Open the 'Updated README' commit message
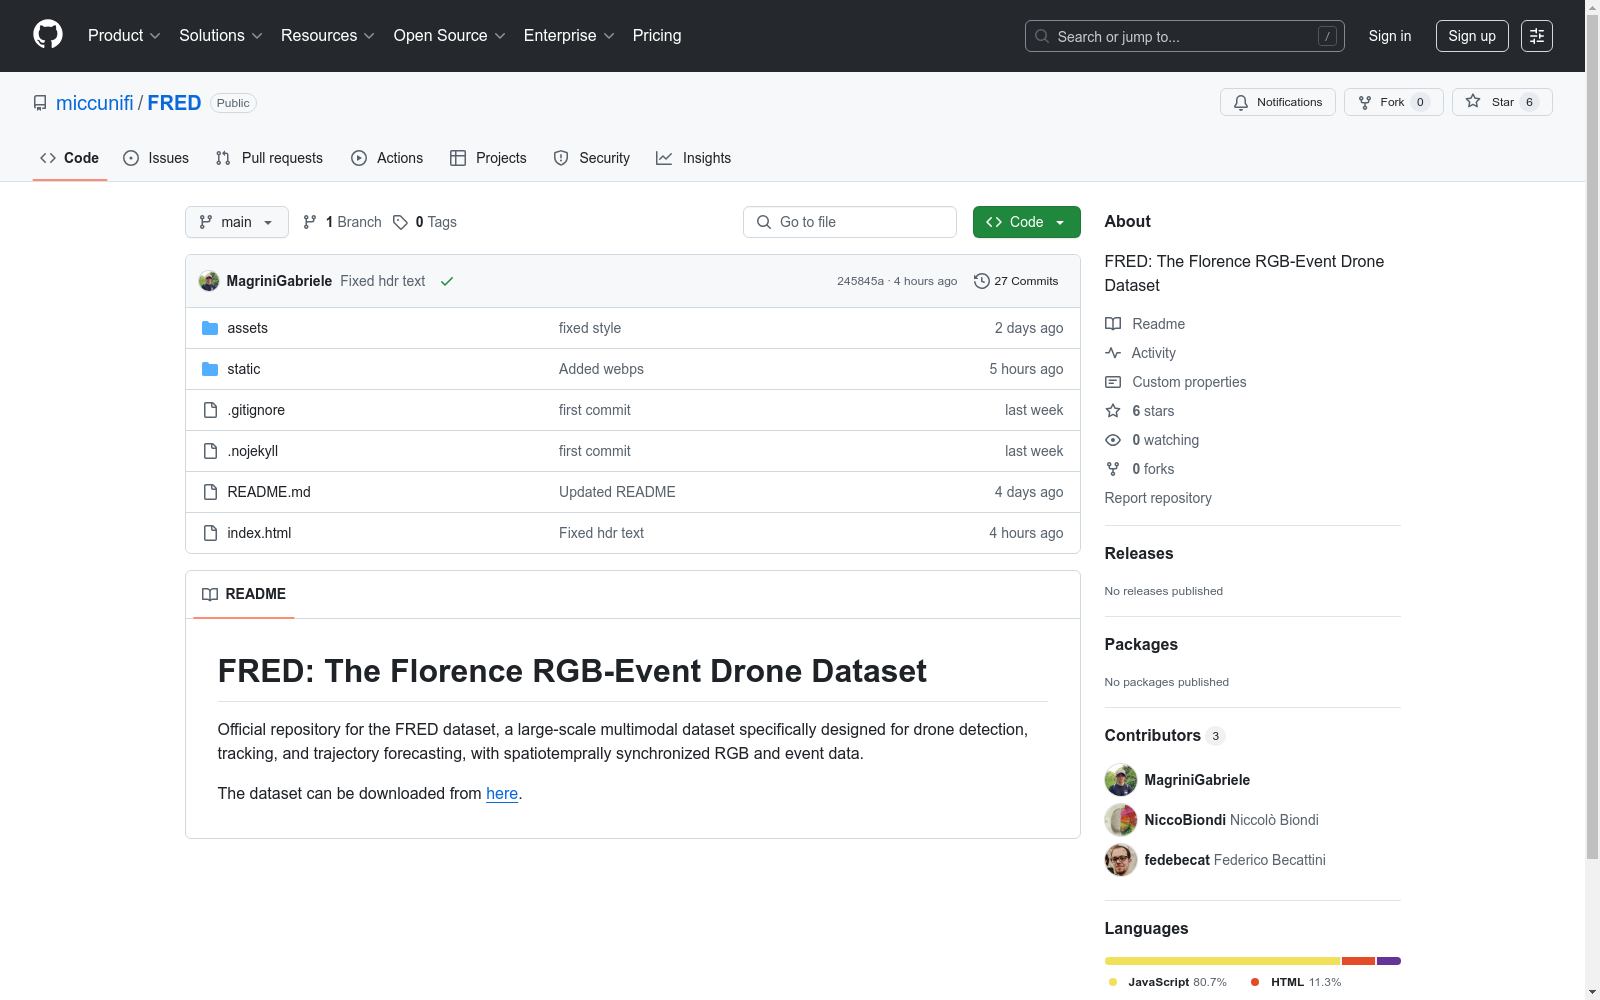 coord(617,492)
